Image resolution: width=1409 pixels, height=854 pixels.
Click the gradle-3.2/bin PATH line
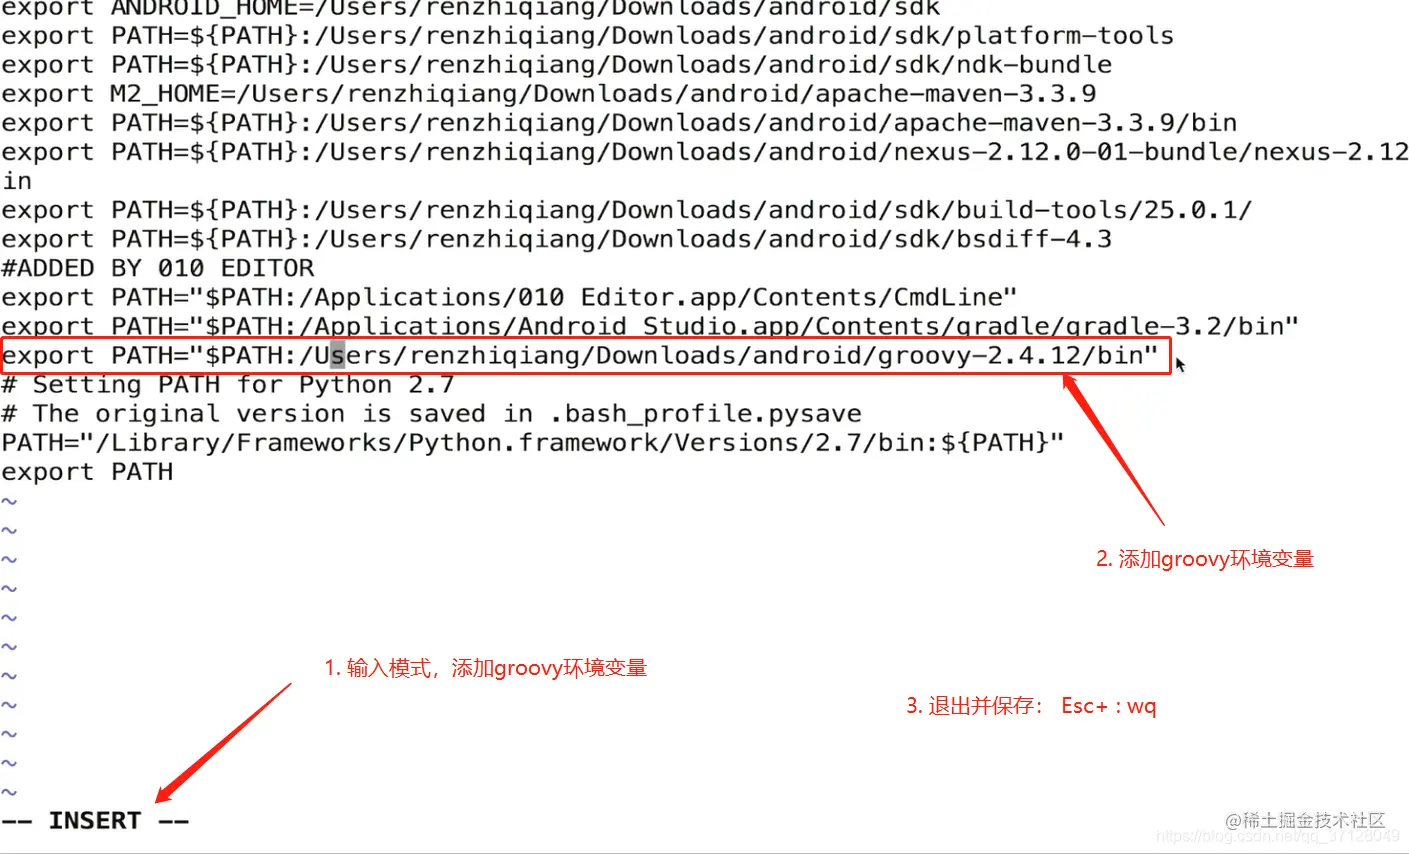[x=650, y=326]
